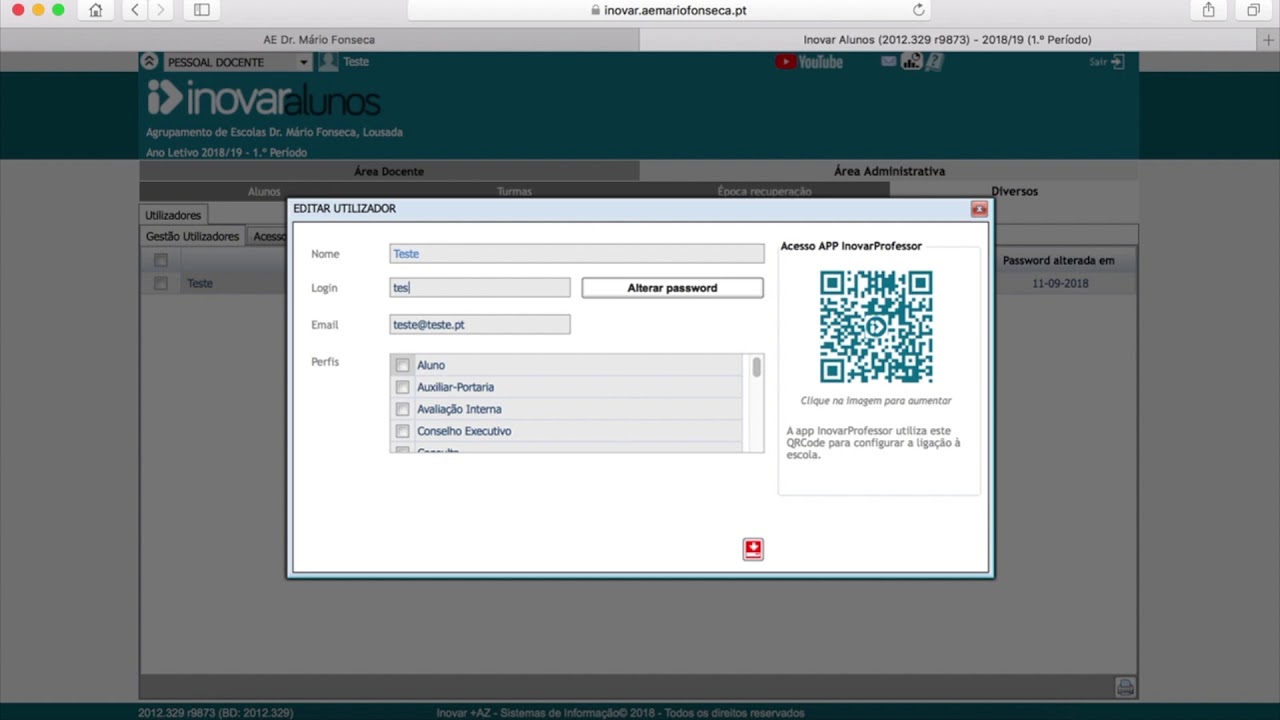Toggle the Teste user row checkbox
Viewport: 1280px width, 720px height.
tap(160, 283)
